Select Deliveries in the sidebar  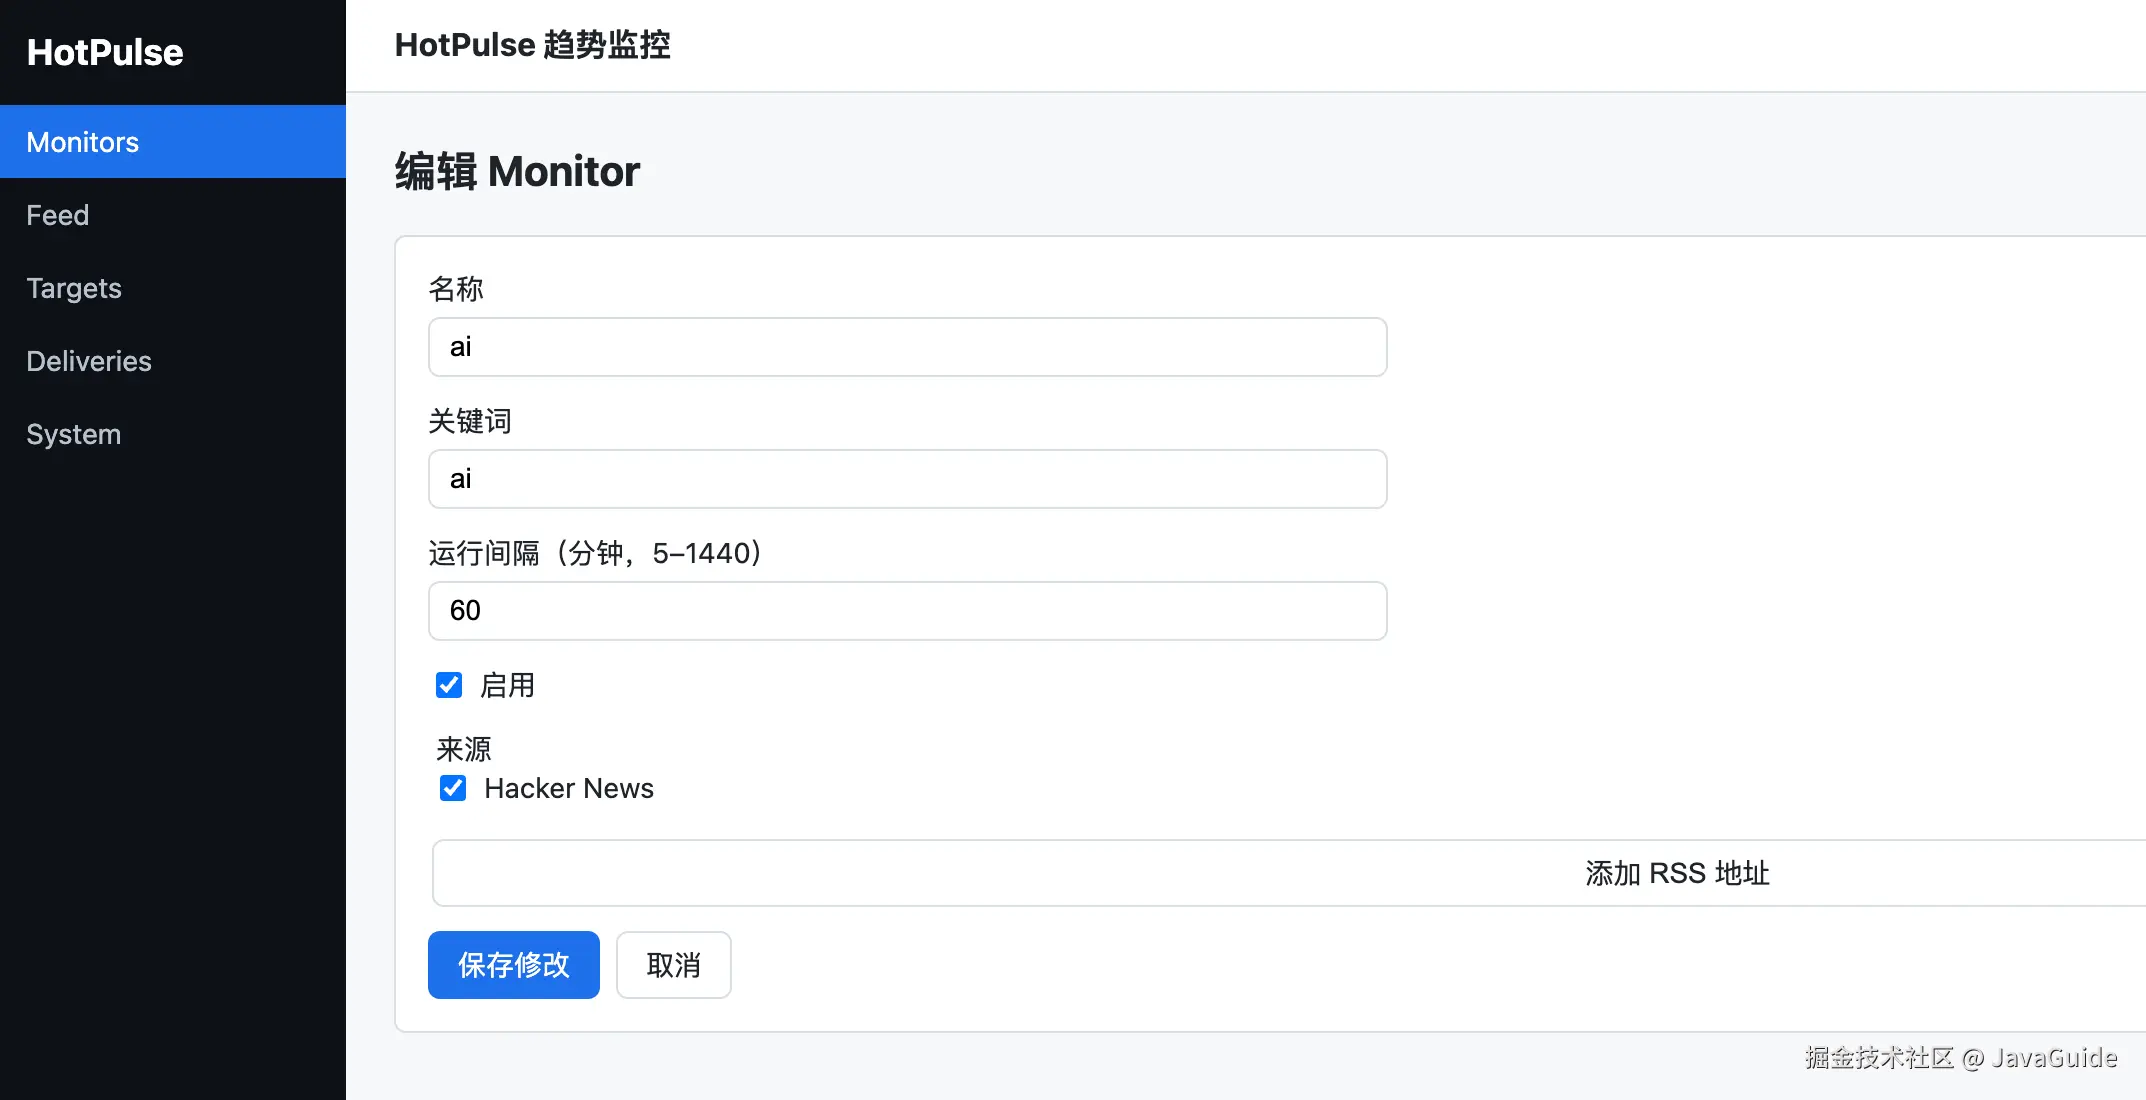(173, 361)
